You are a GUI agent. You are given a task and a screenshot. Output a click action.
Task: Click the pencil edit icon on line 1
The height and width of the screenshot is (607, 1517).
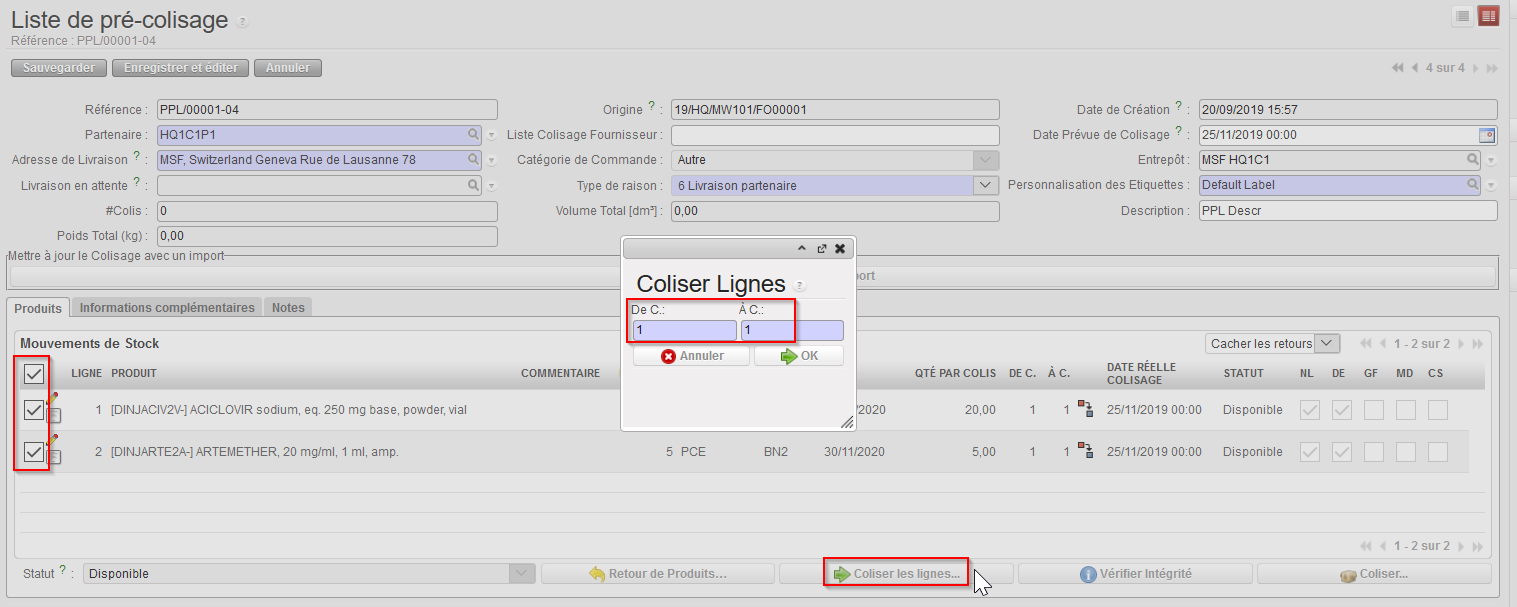click(53, 399)
